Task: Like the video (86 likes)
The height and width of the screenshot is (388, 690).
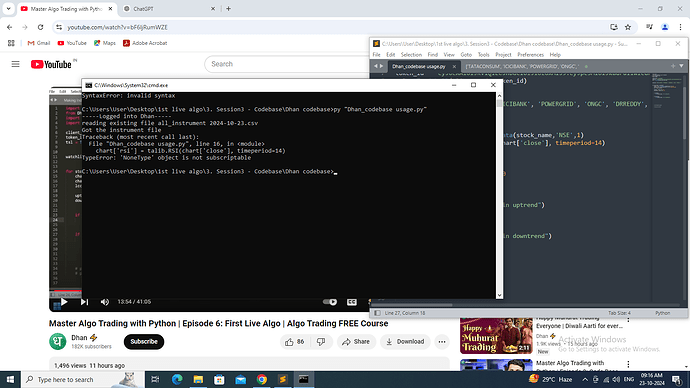Action: (295, 342)
